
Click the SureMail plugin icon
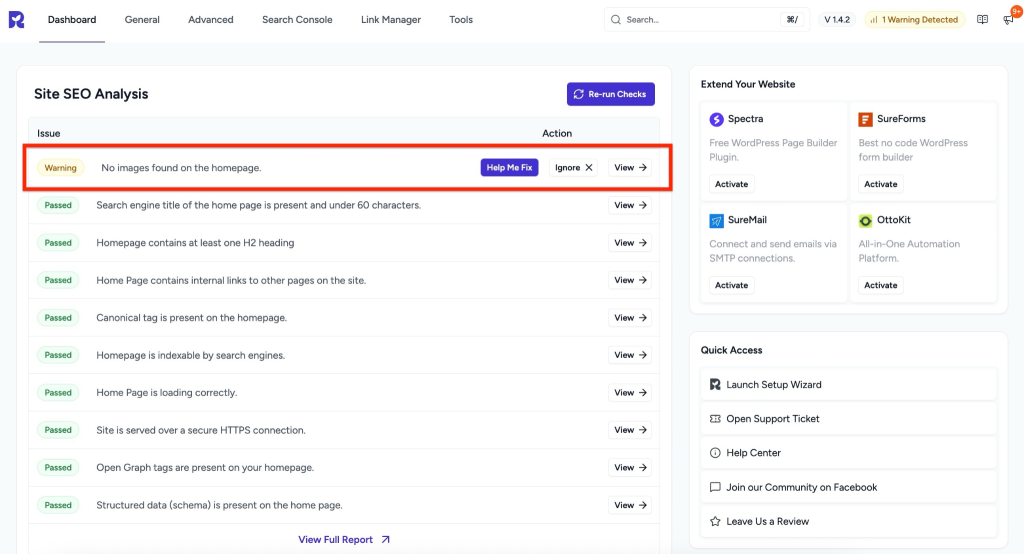pyautogui.click(x=717, y=220)
